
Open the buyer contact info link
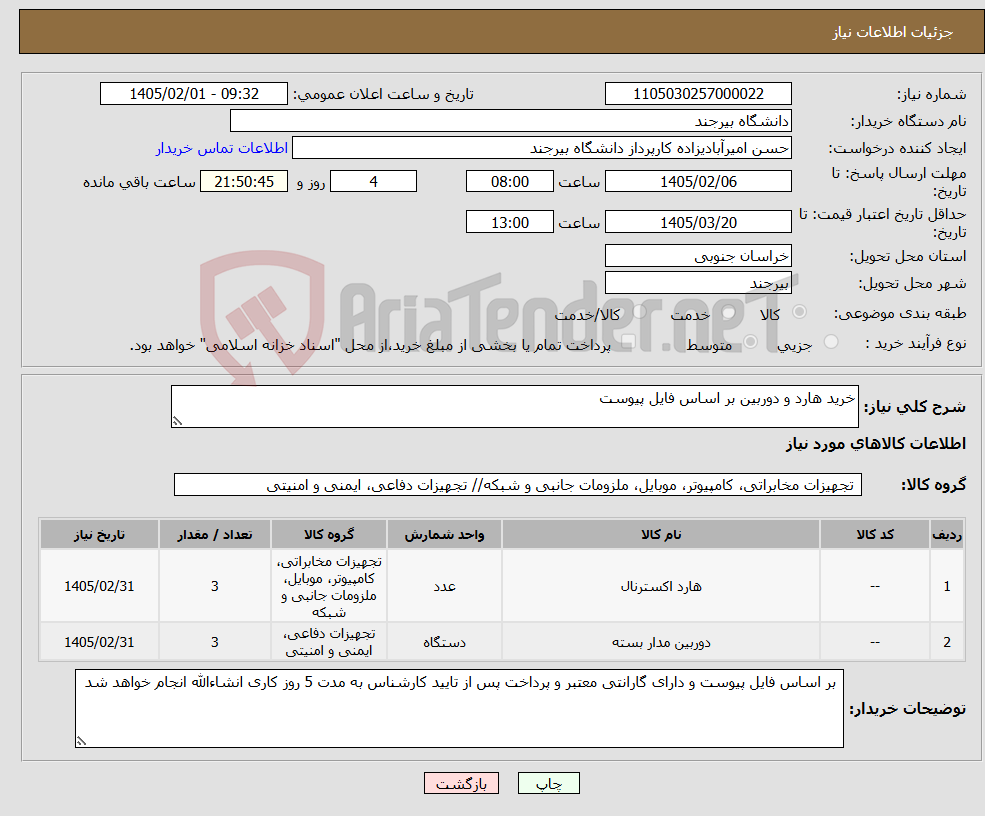click(x=222, y=148)
